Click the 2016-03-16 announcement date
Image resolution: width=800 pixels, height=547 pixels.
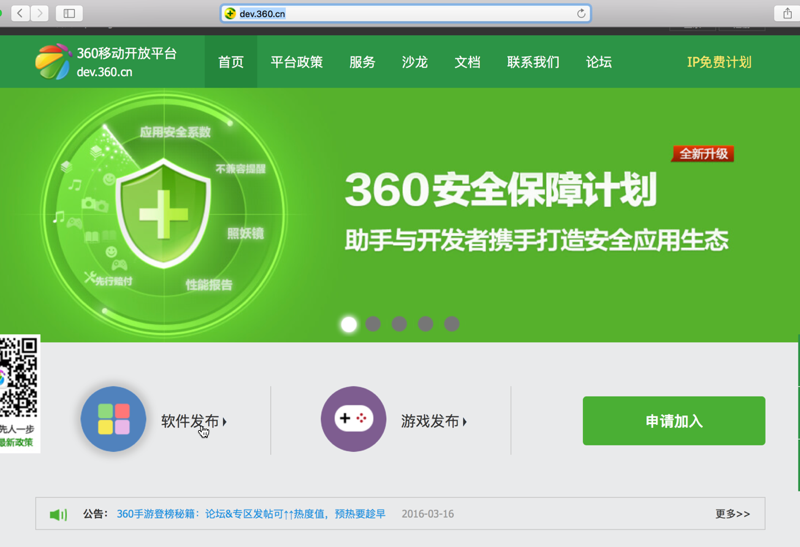[428, 514]
